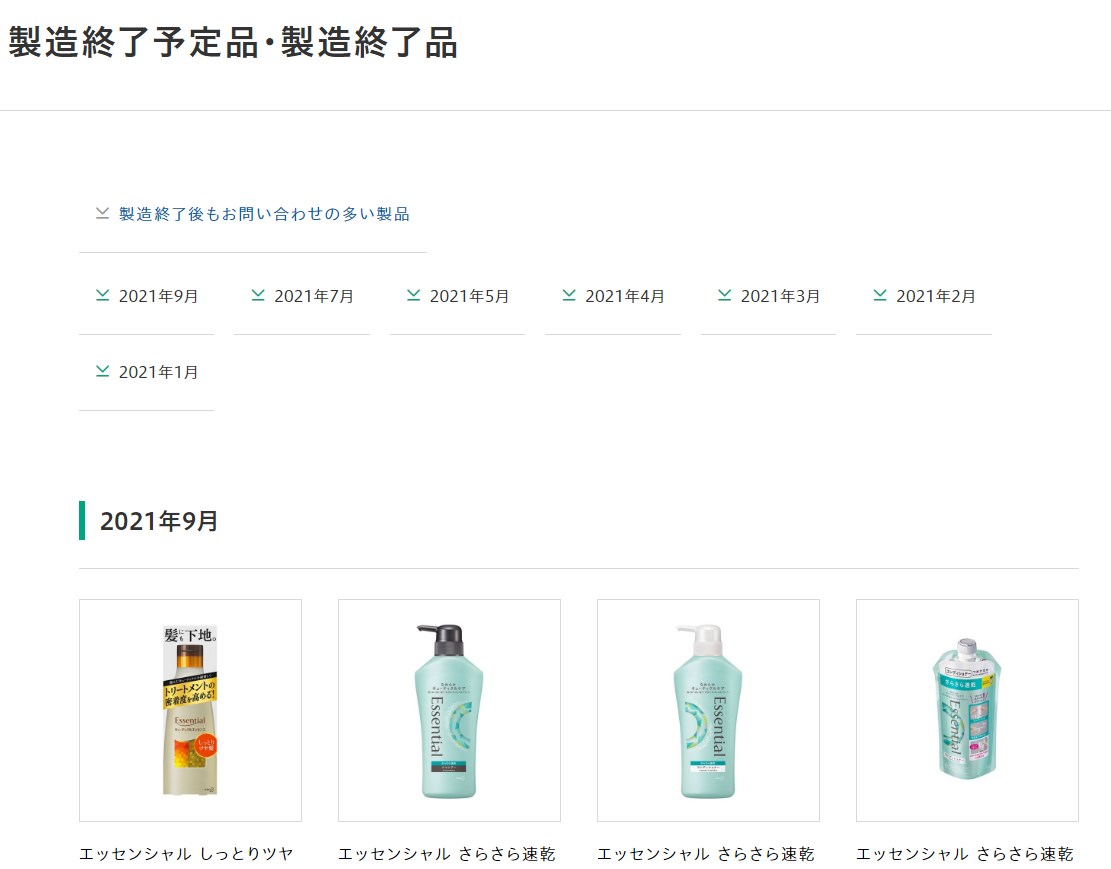
Task: Open the Essential bottle with white pump
Action: click(708, 710)
